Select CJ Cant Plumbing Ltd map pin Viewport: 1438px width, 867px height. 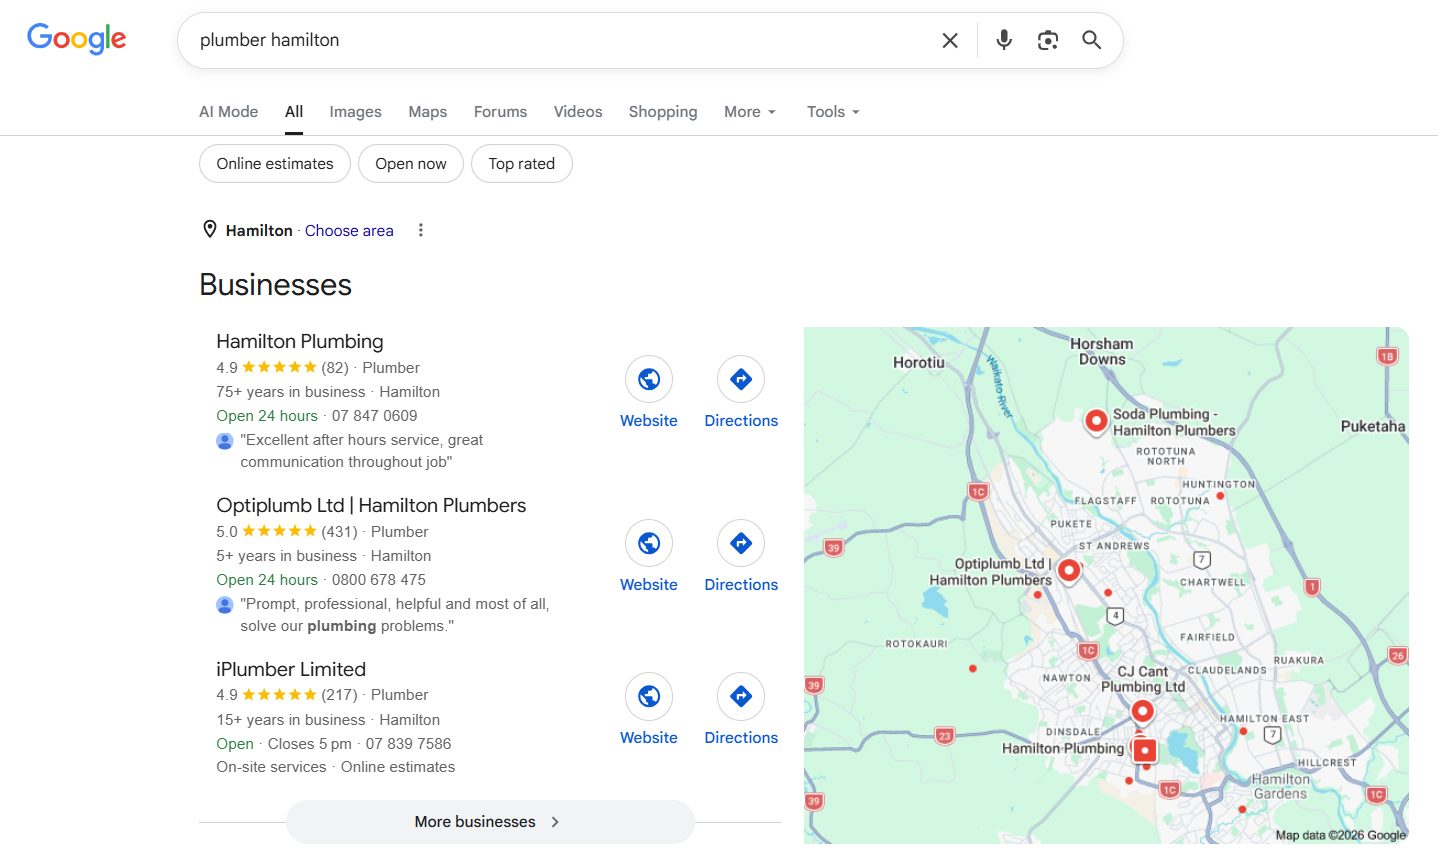click(1143, 712)
